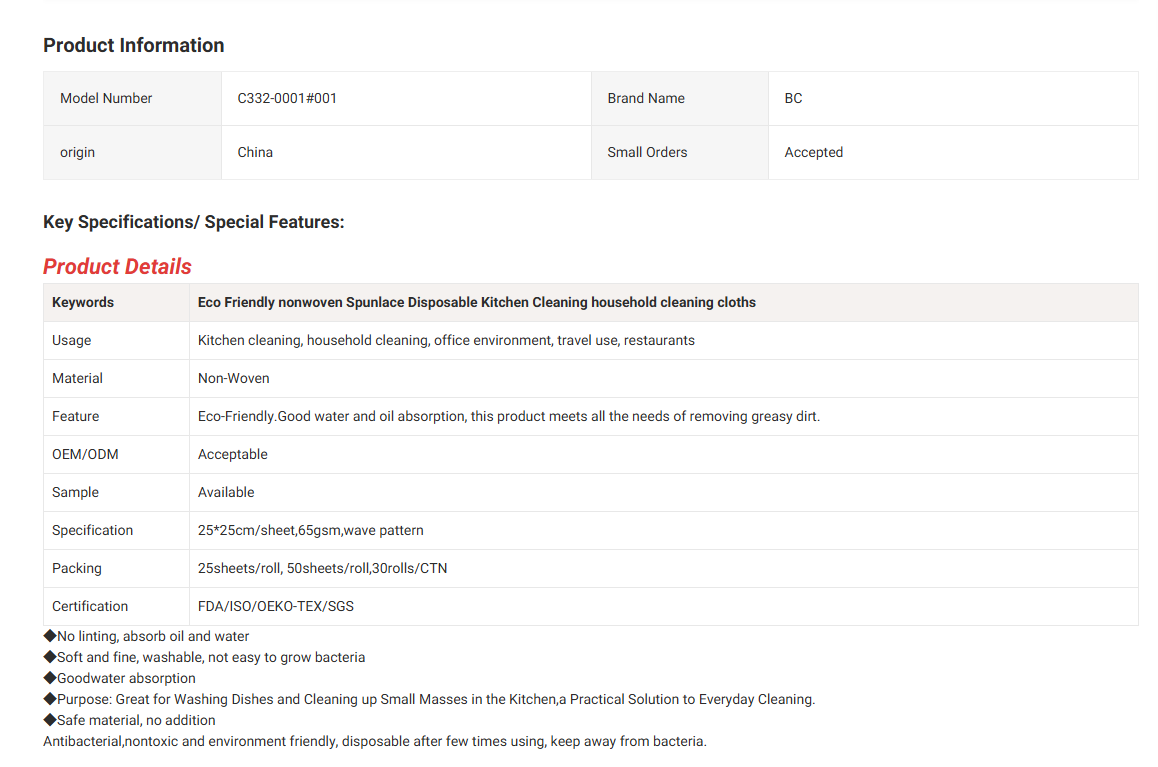Click the Keywords row description text
The image size is (1158, 767).
click(x=476, y=302)
